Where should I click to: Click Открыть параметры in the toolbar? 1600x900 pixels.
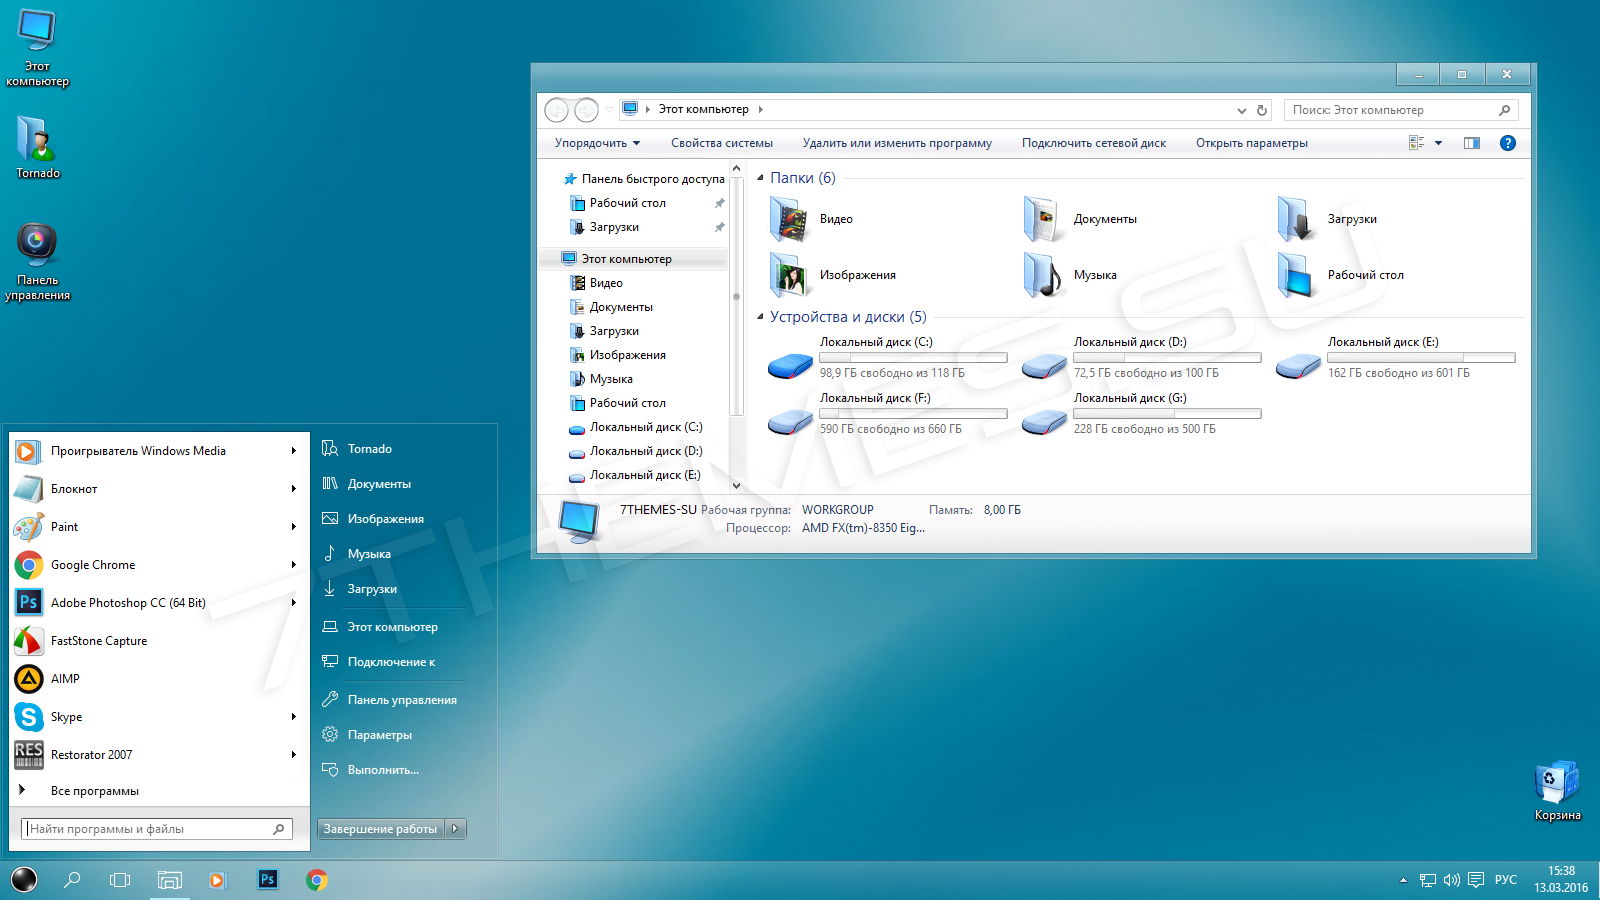(1252, 143)
